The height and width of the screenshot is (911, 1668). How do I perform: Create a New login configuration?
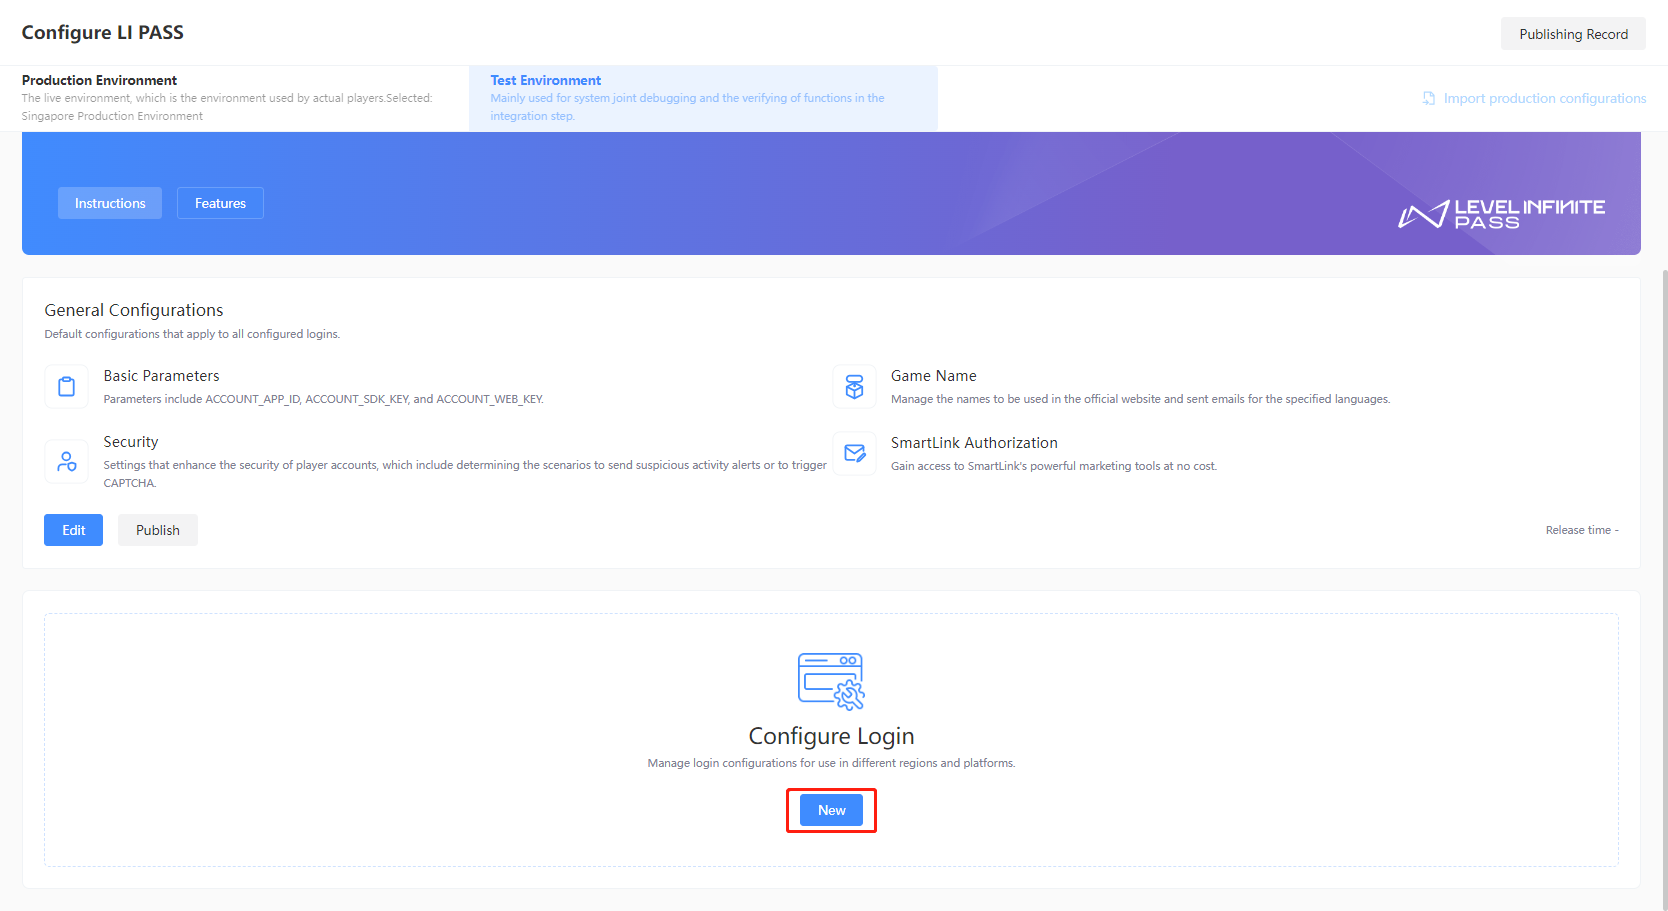[831, 810]
